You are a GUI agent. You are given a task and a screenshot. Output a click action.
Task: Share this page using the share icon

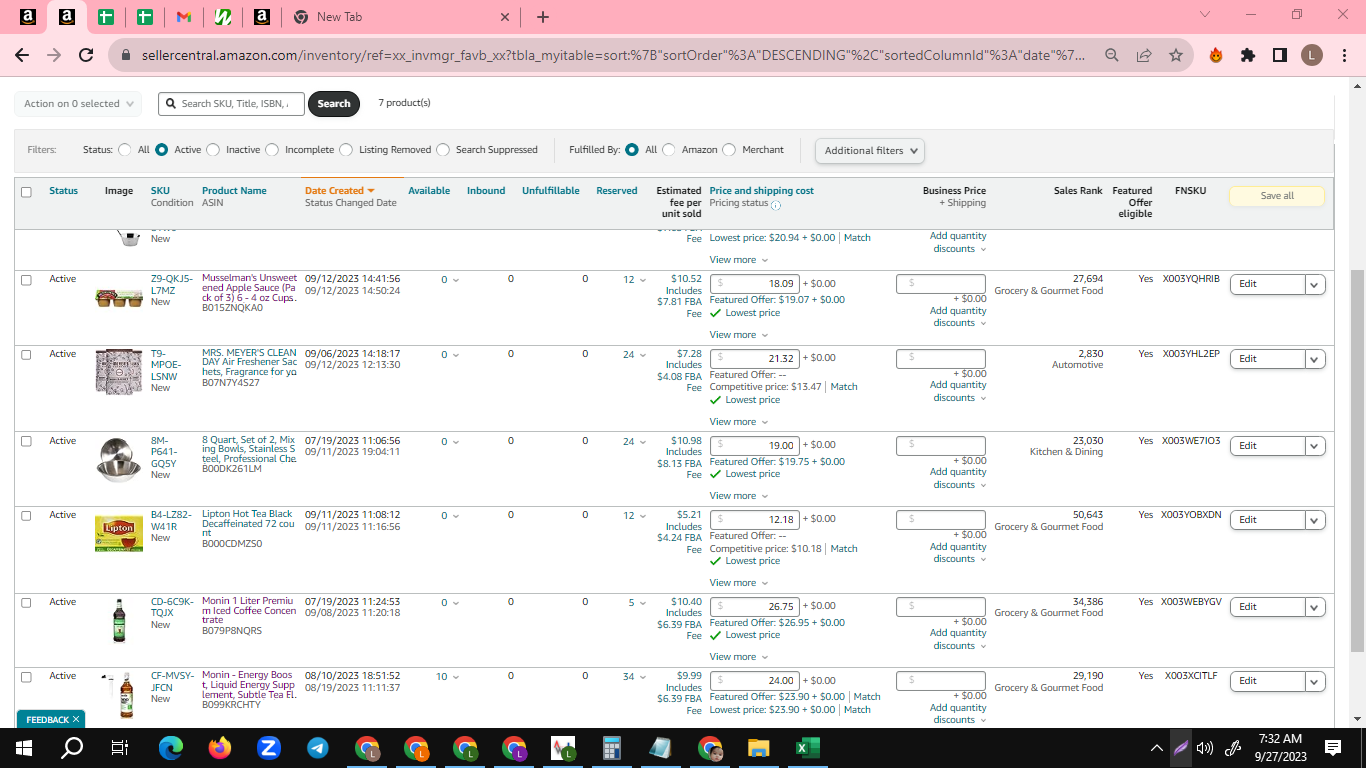pyautogui.click(x=1144, y=55)
